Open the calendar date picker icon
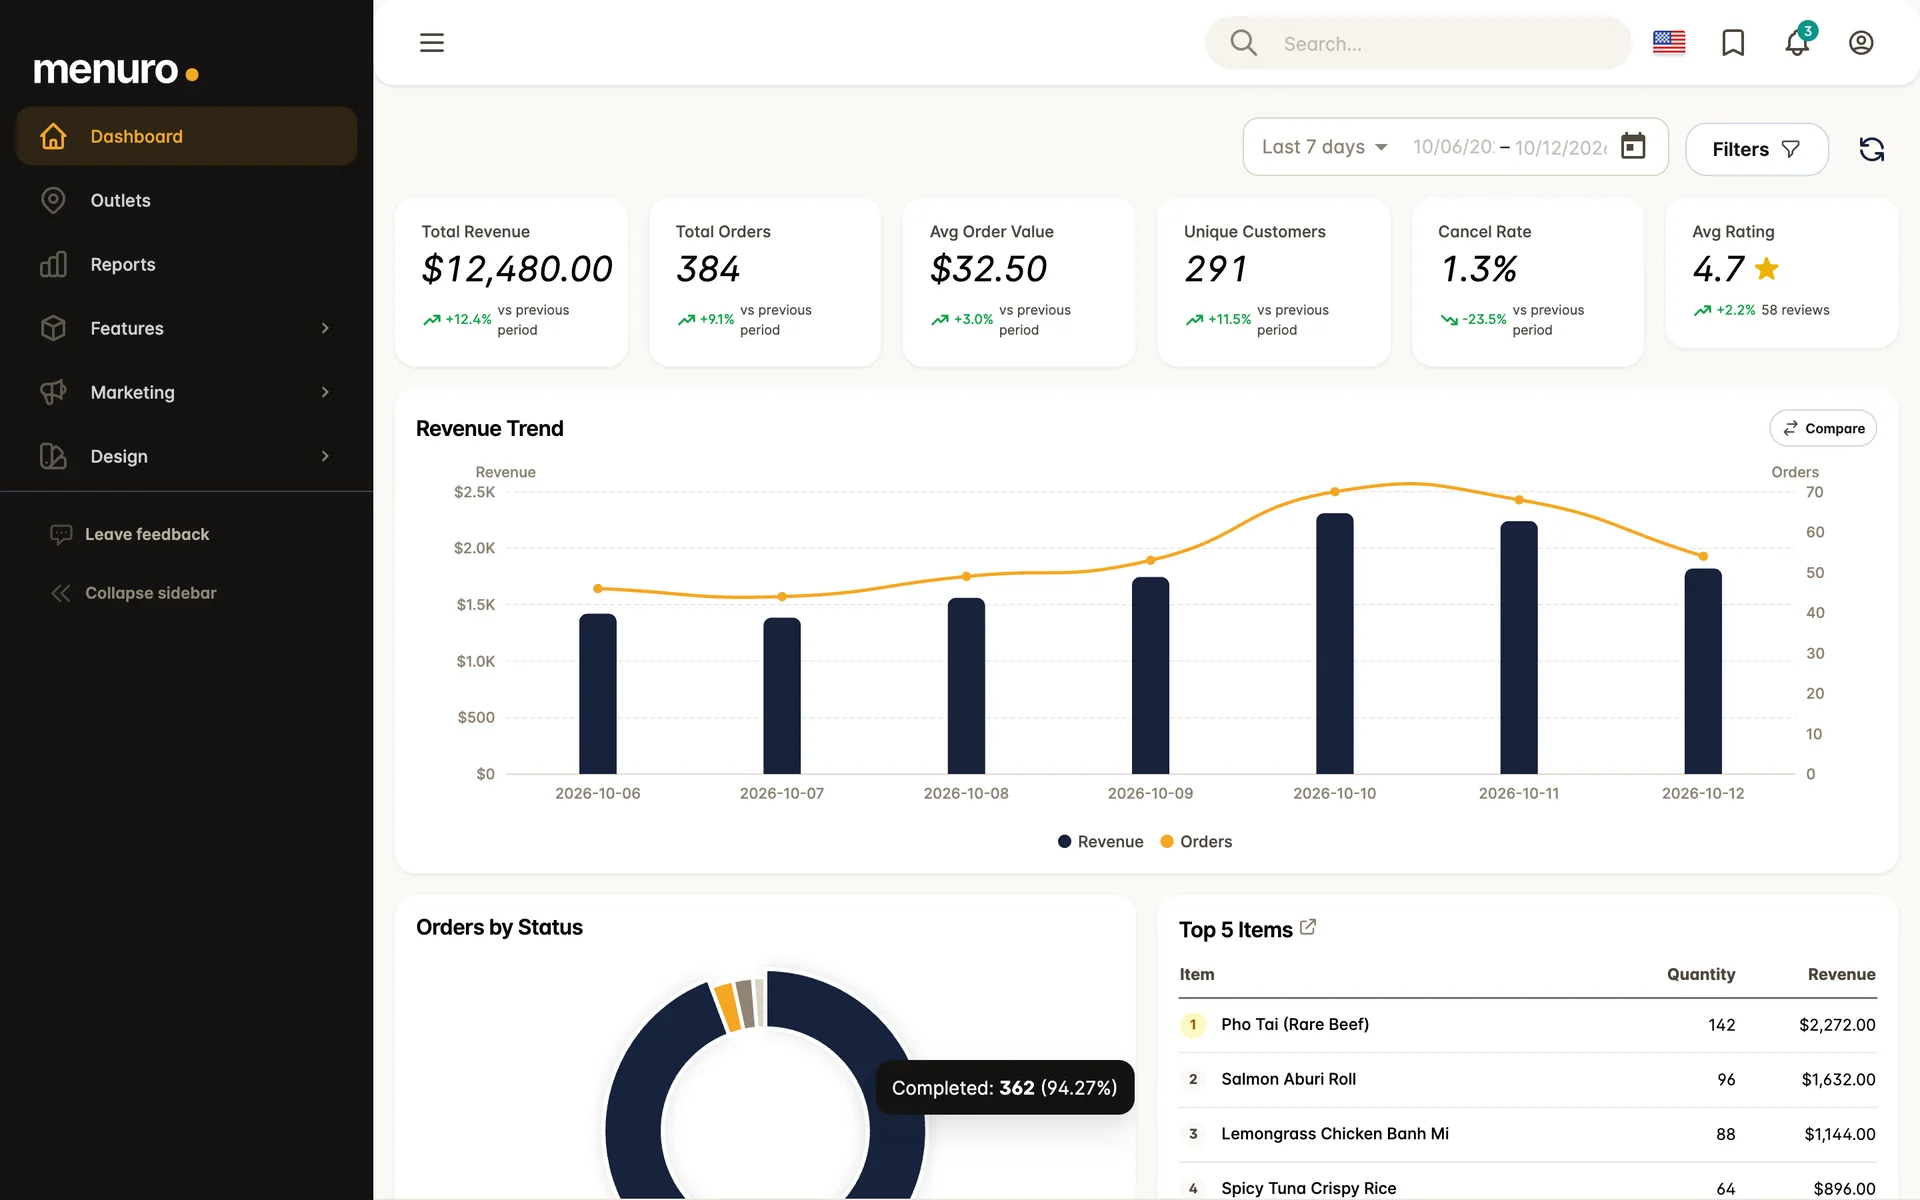The height and width of the screenshot is (1200, 1920). point(1632,146)
